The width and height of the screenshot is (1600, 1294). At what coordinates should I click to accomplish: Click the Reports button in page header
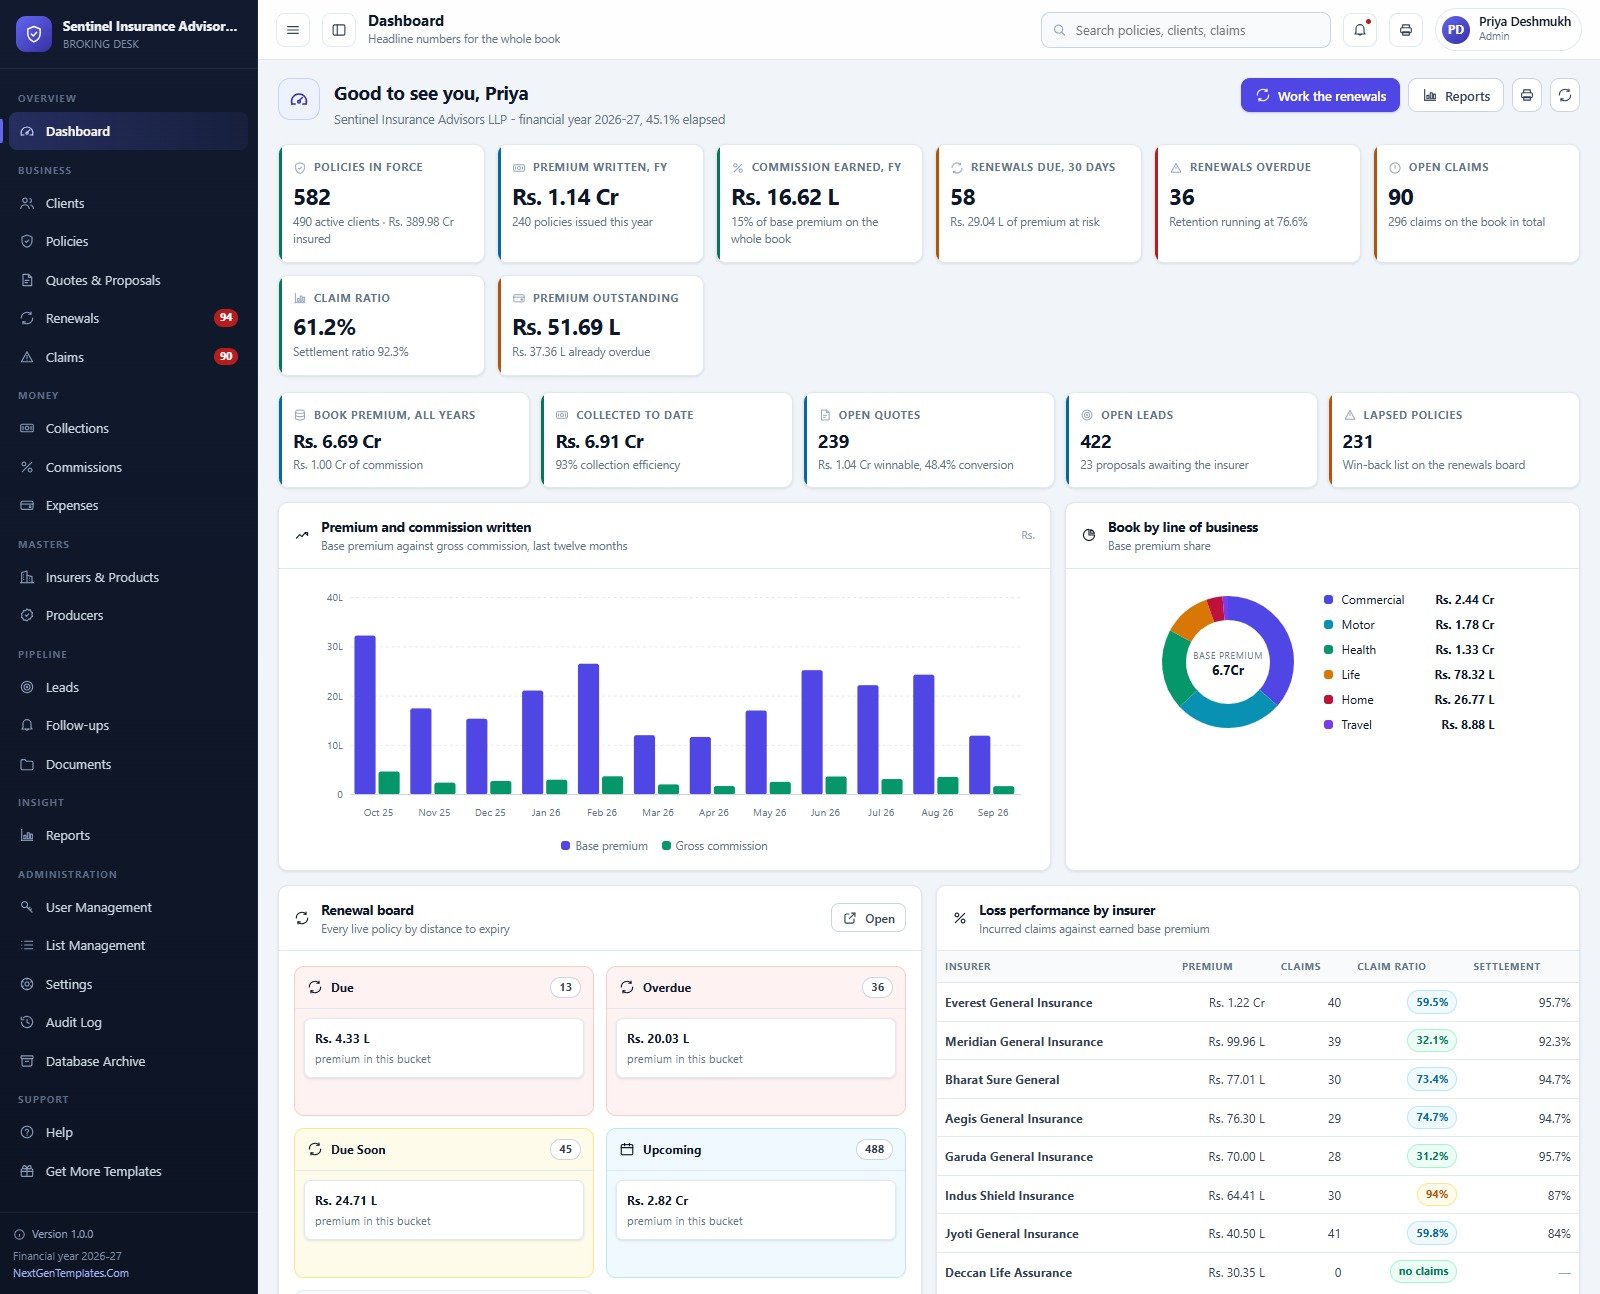pos(1456,96)
